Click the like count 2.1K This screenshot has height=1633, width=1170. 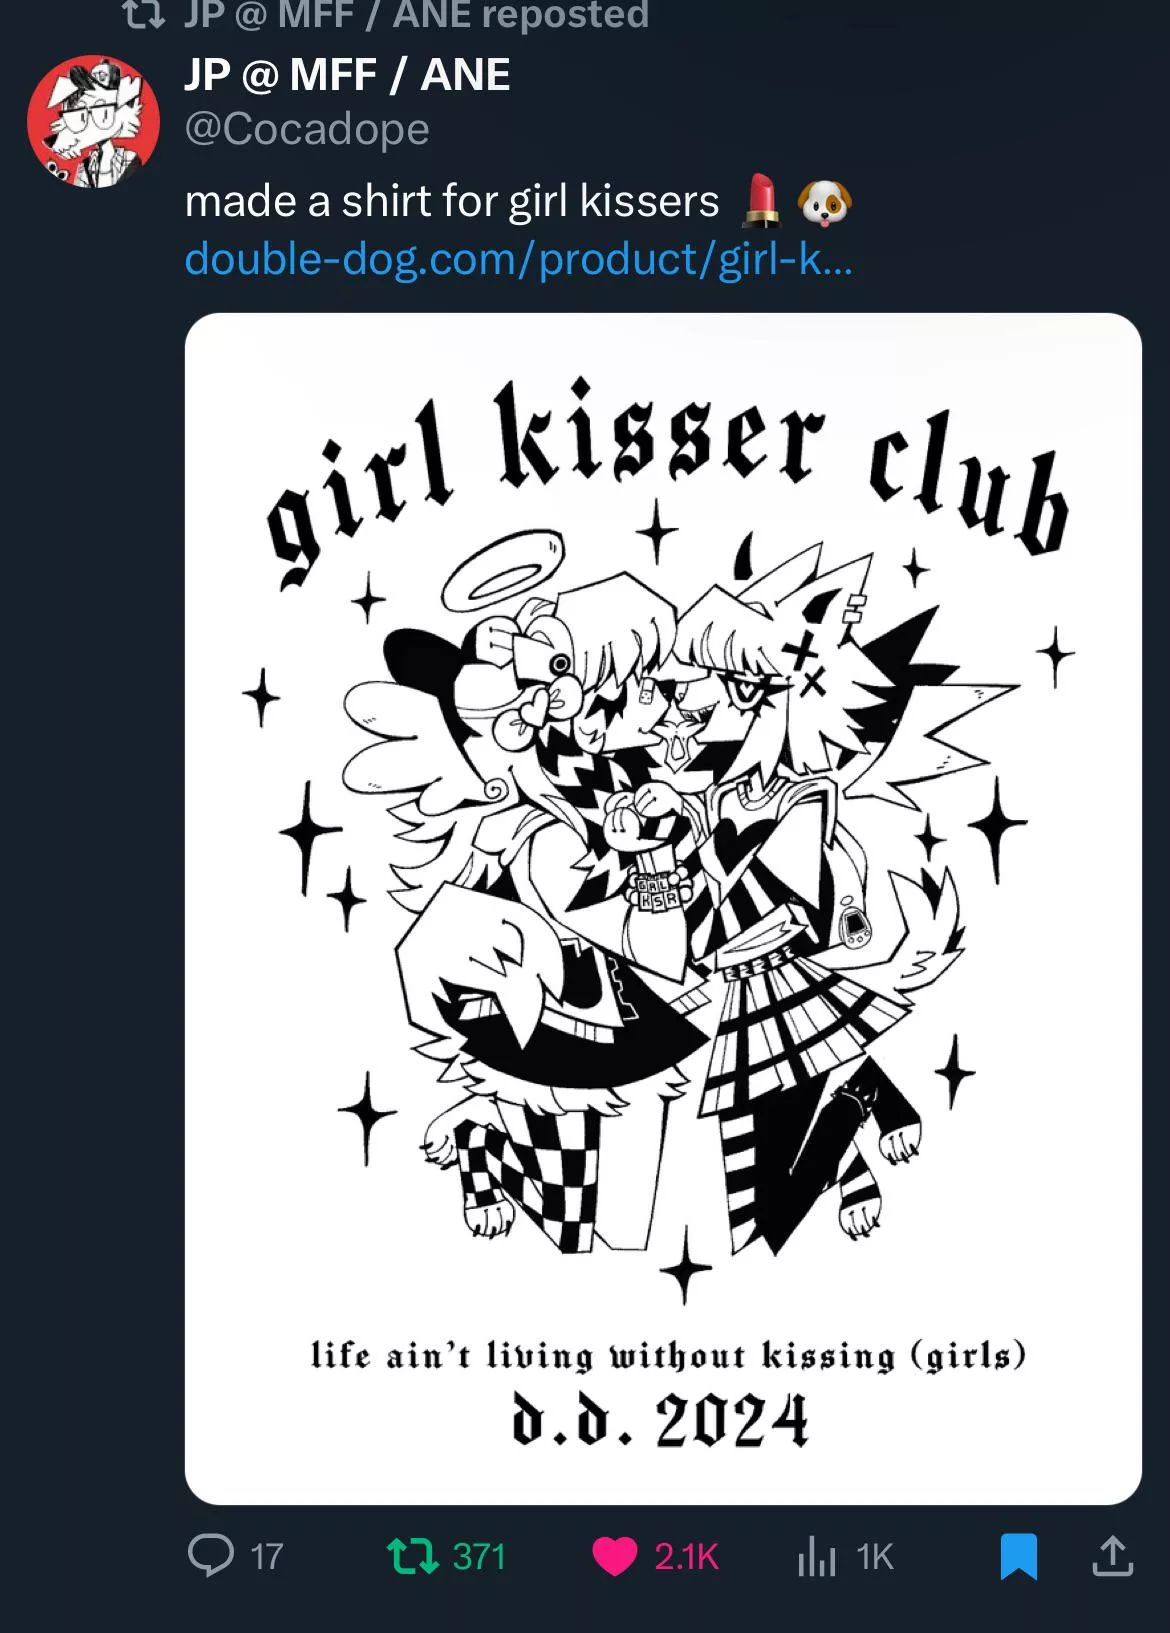pyautogui.click(x=687, y=1557)
